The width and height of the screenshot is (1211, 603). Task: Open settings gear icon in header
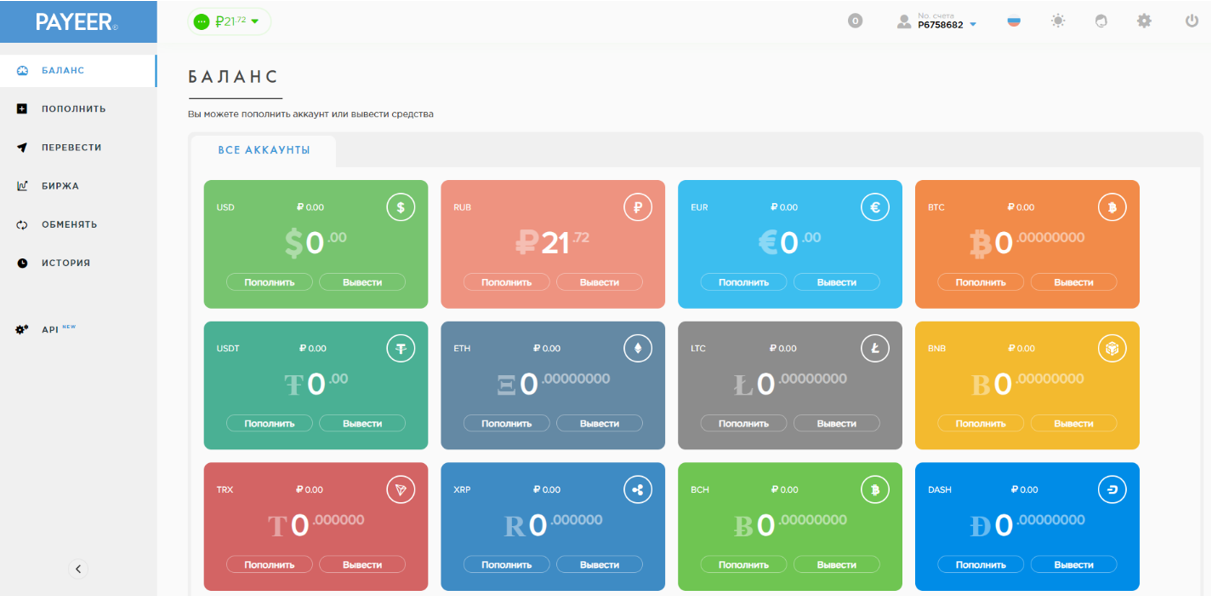click(x=1144, y=21)
